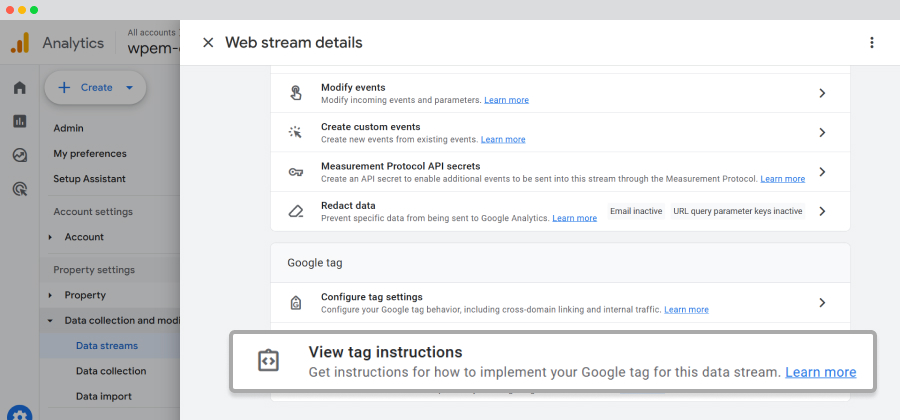Viewport: 900px width, 420px height.
Task: Click the Redact data eraser icon
Action: [x=296, y=211]
